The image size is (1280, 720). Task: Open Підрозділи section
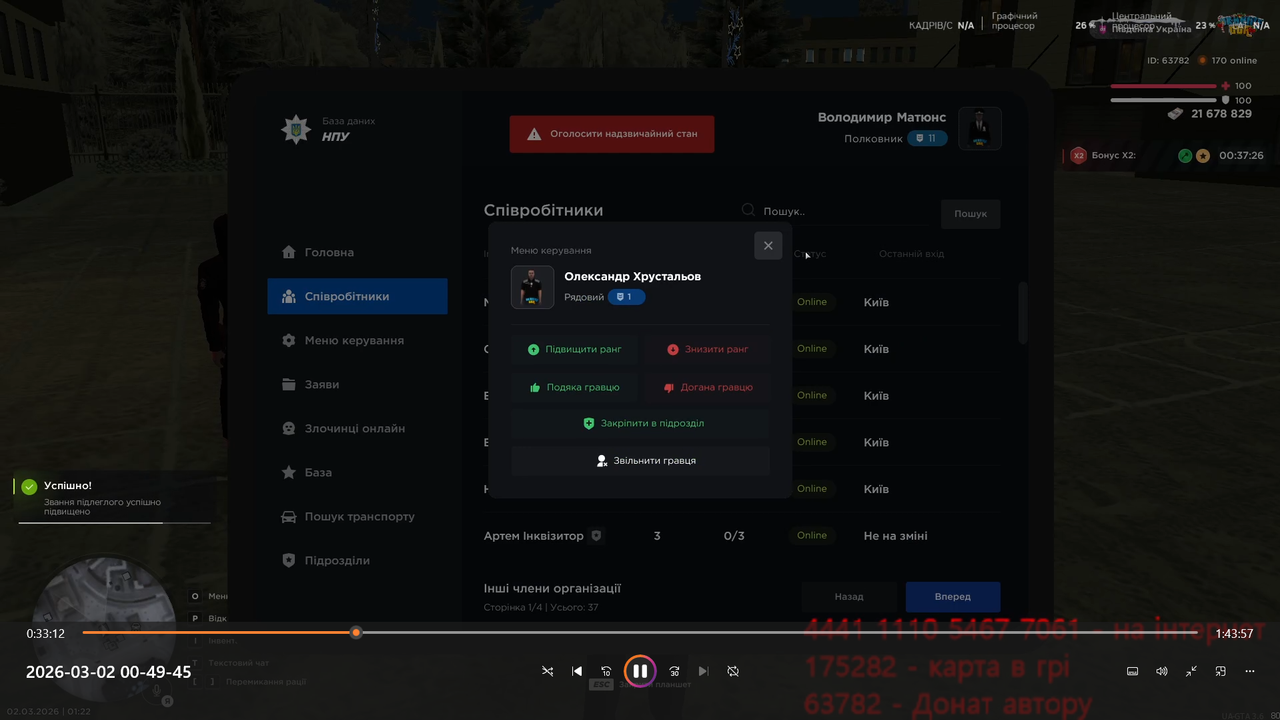click(x=357, y=561)
